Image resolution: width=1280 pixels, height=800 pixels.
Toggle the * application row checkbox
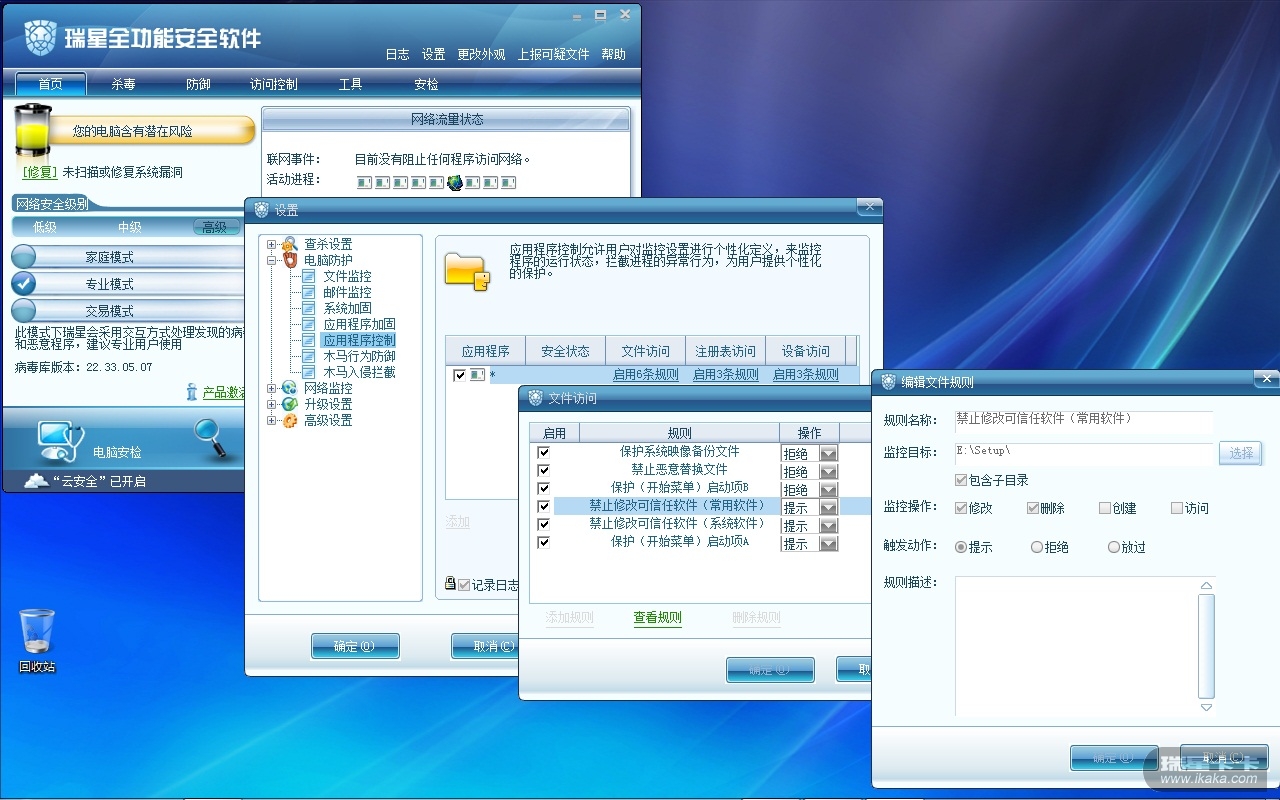460,375
